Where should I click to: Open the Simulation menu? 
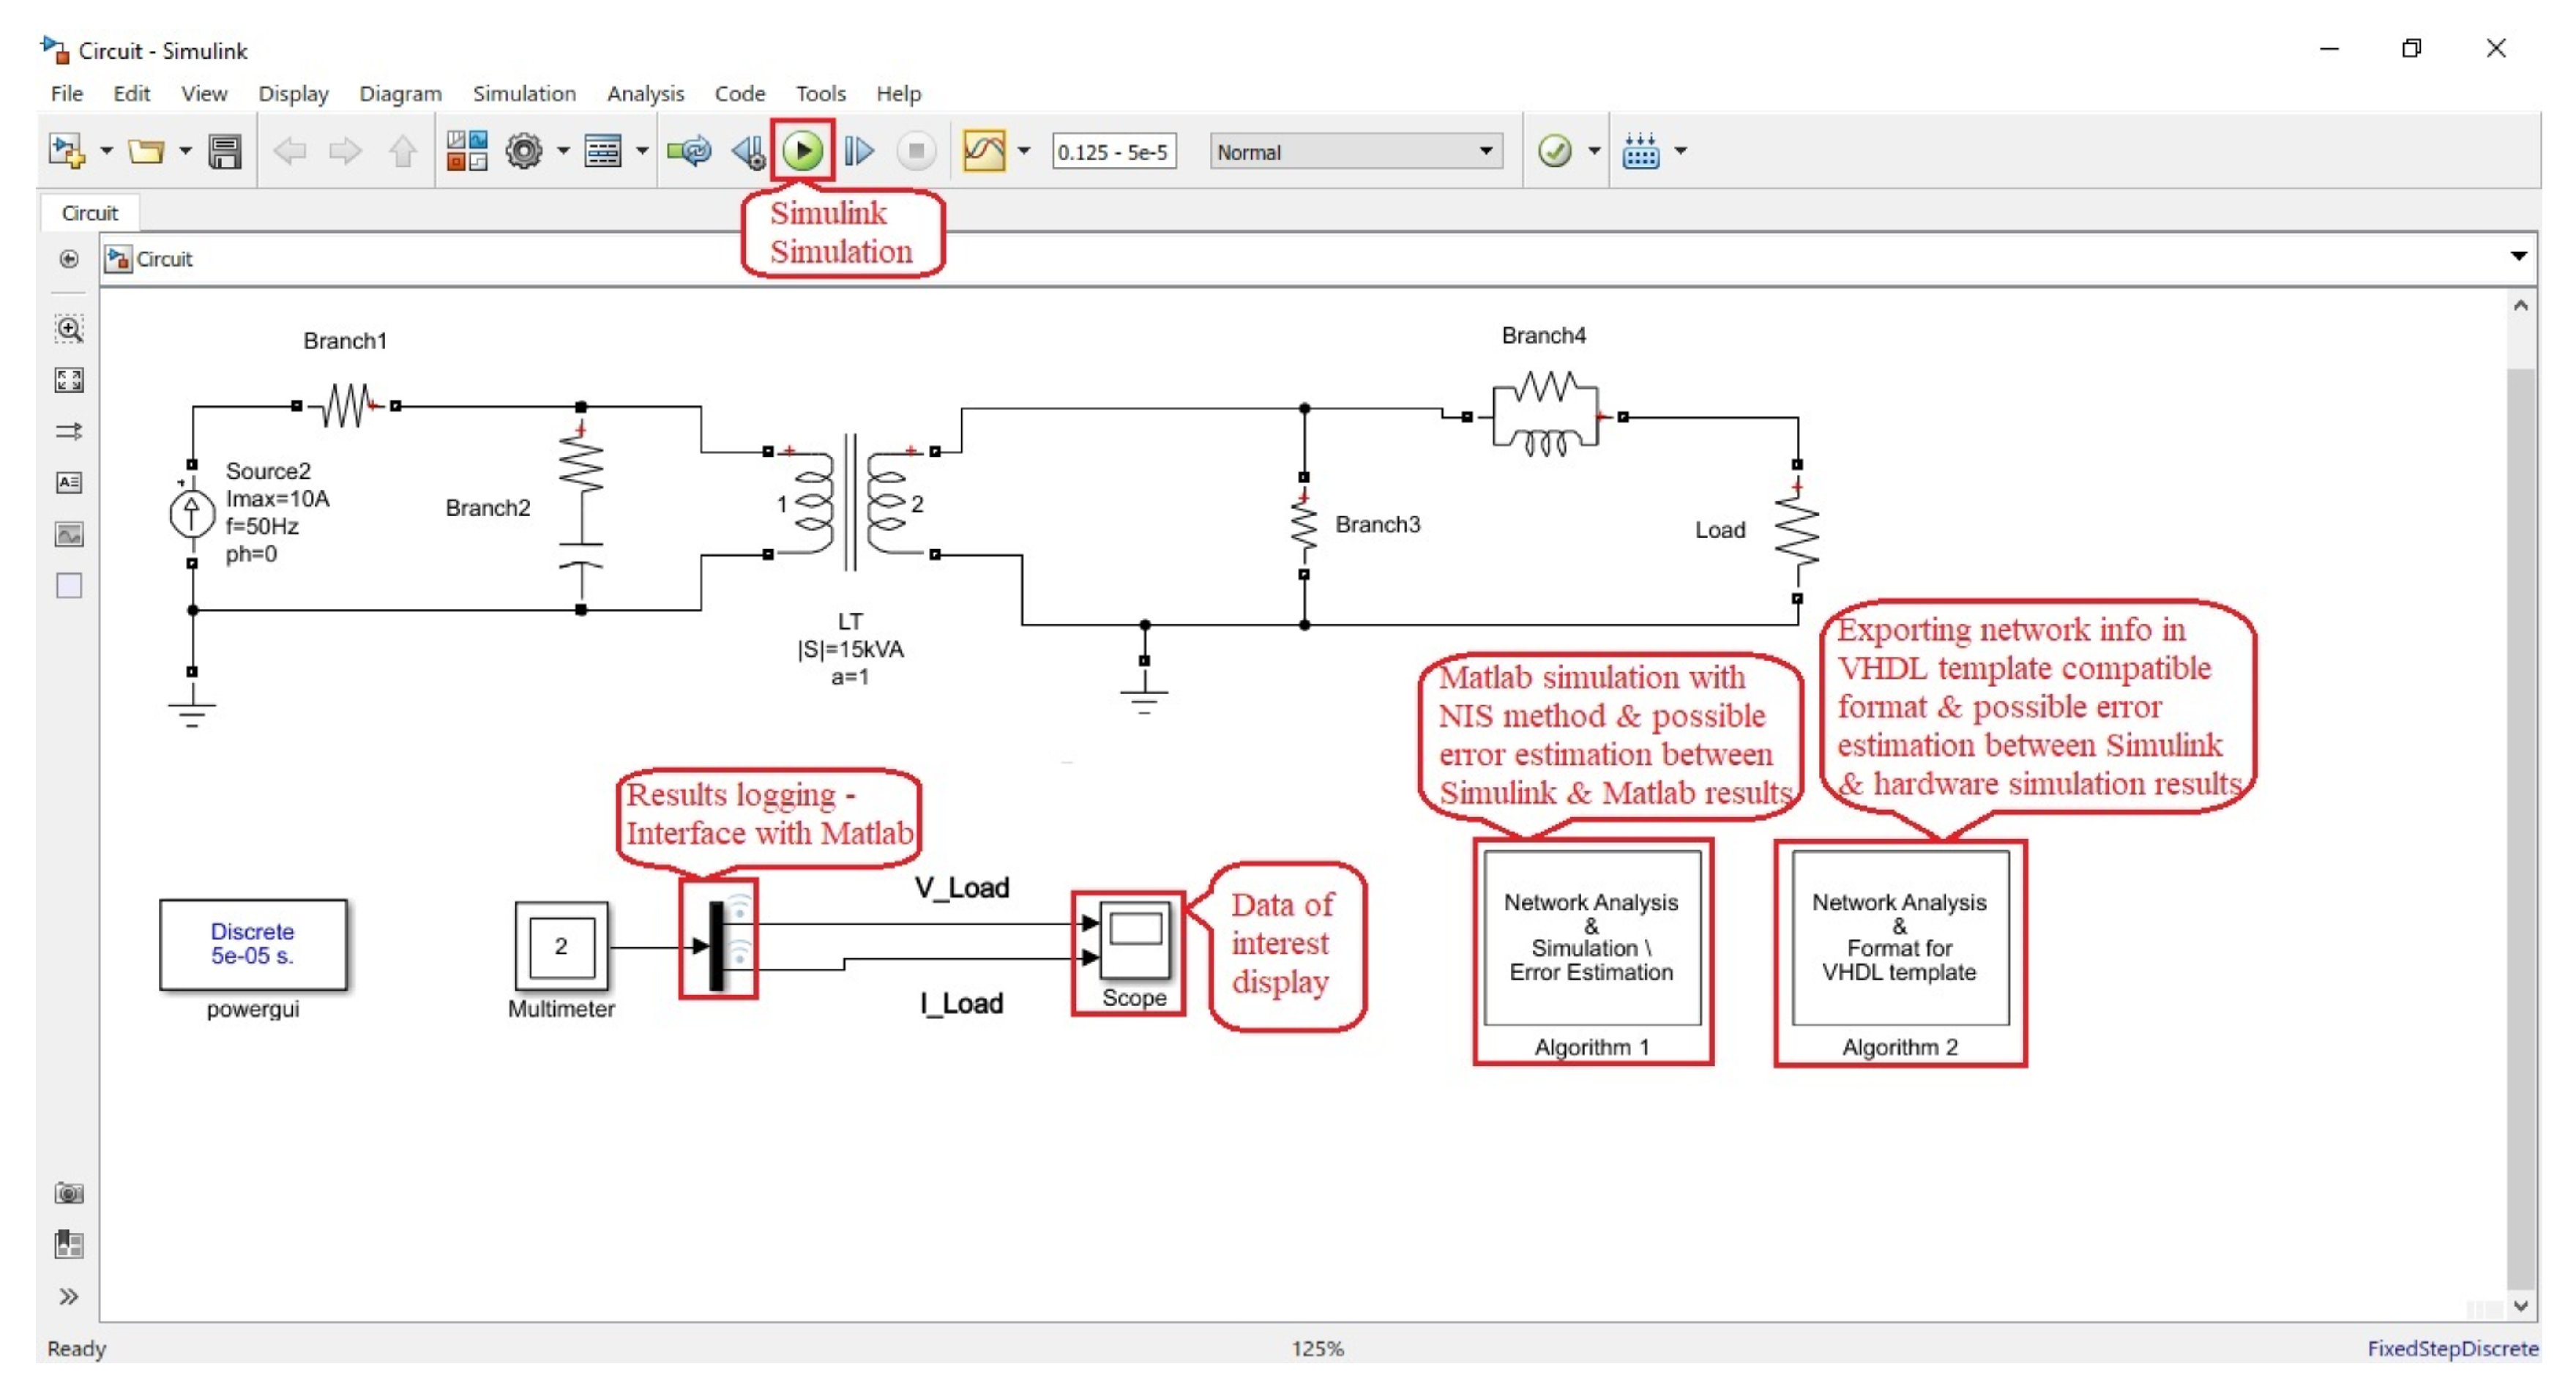pyautogui.click(x=523, y=93)
